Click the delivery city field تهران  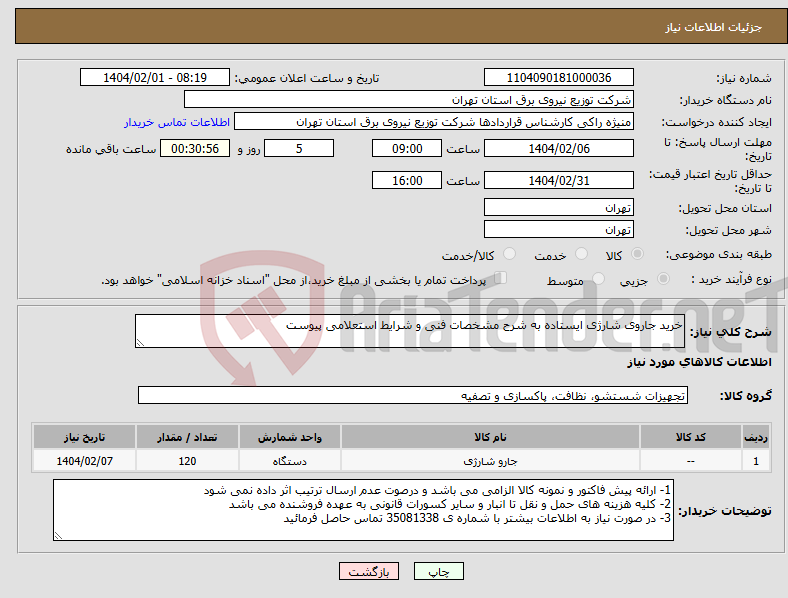click(x=558, y=229)
